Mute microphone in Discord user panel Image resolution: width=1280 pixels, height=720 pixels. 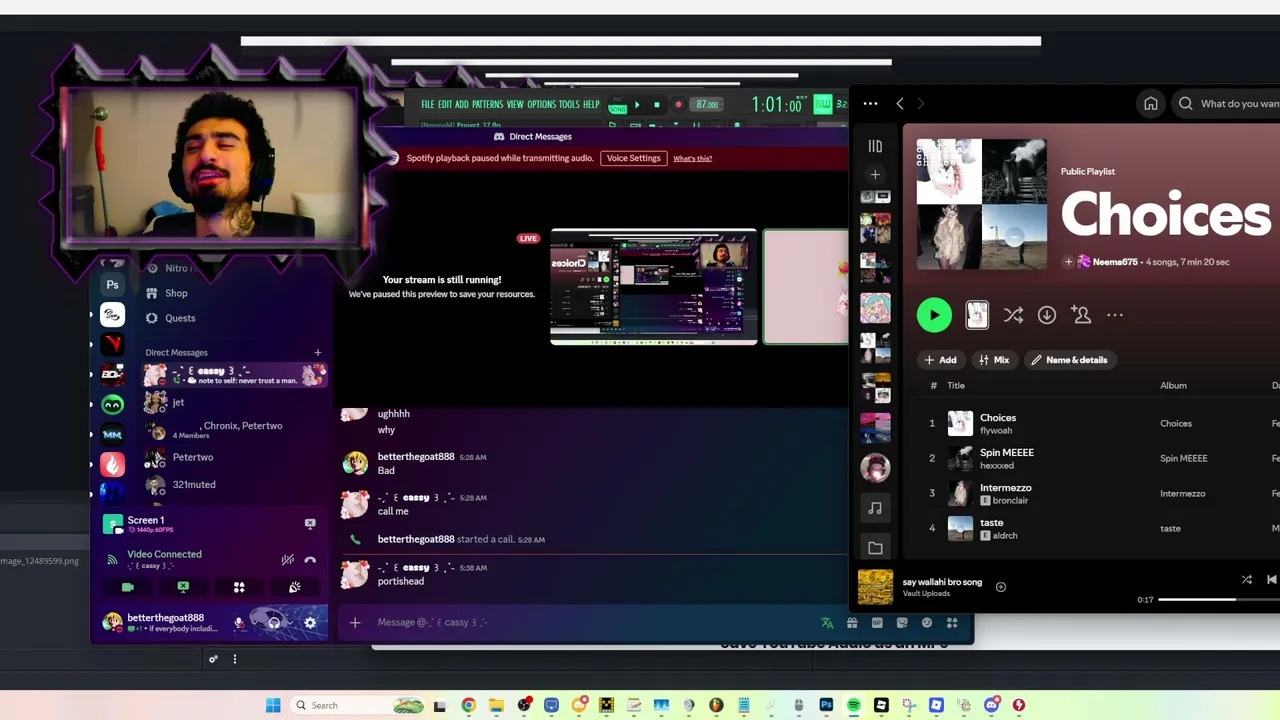(x=238, y=623)
